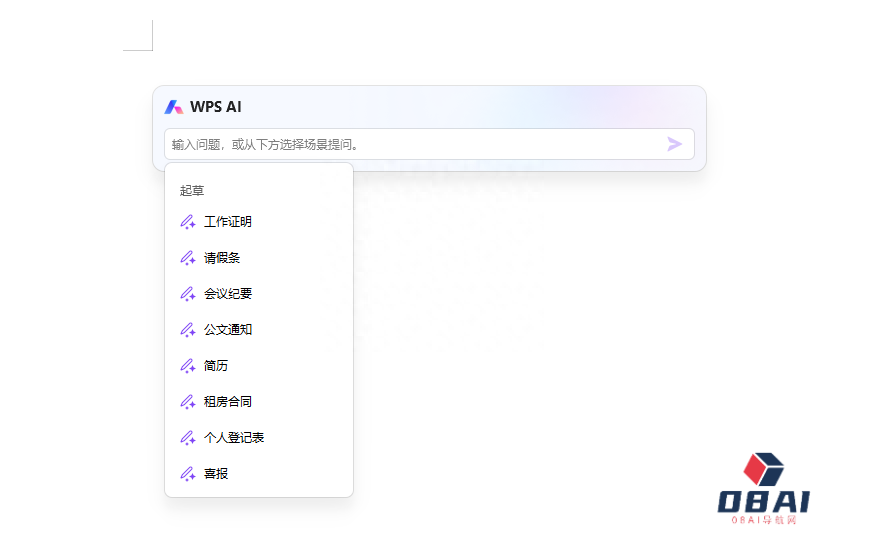
Task: Choose the 简历 template option
Action: tap(216, 366)
